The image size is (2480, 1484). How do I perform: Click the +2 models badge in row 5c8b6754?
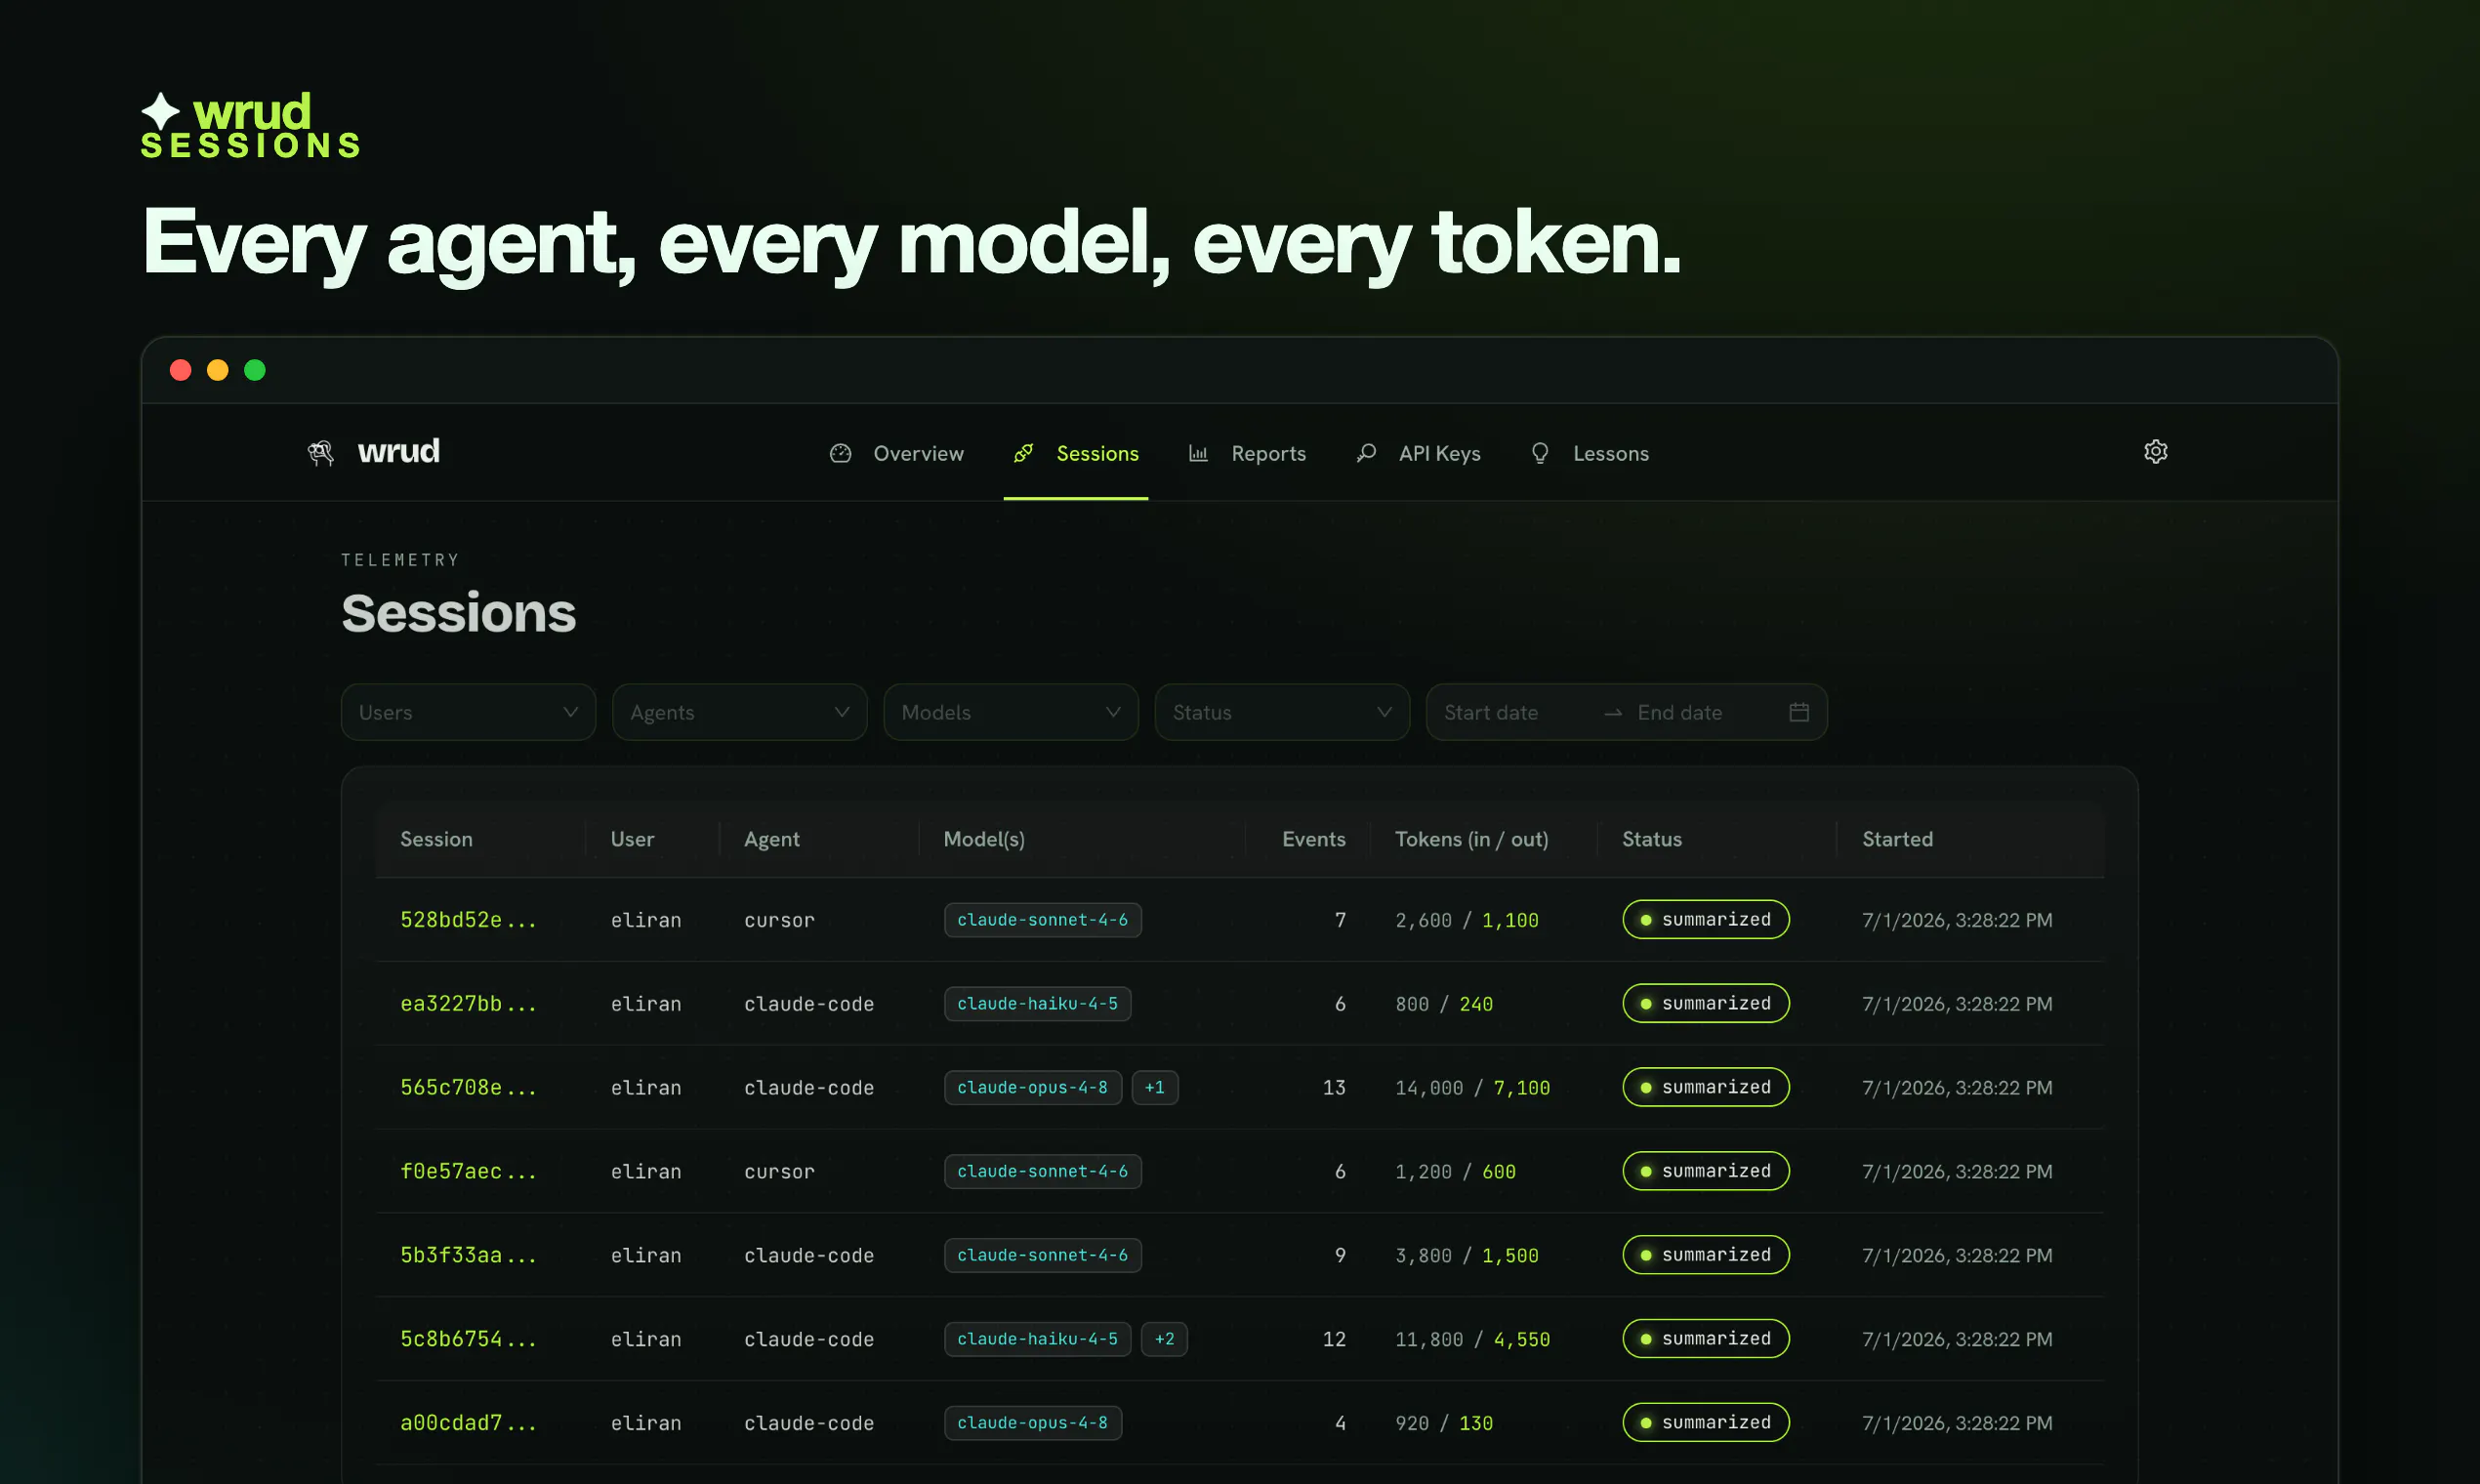[1165, 1339]
